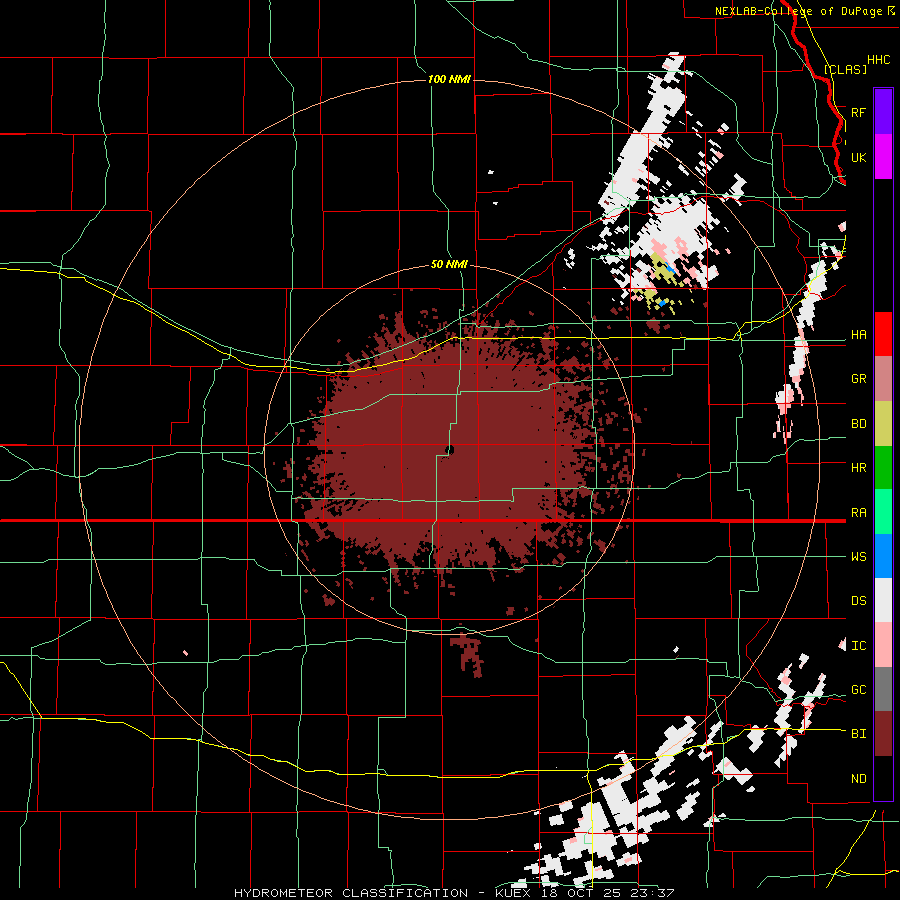Pick the light green RA legend swatch
This screenshot has width=900, height=900.
[883, 512]
